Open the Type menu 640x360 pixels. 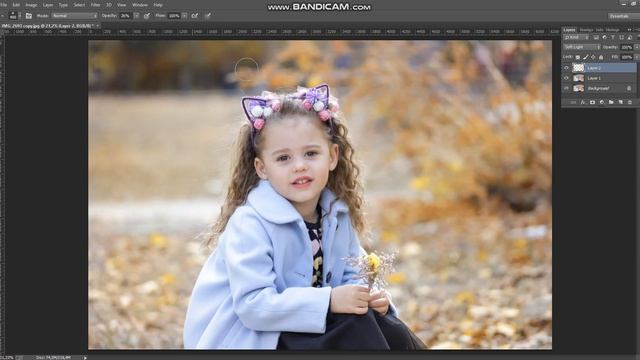pyautogui.click(x=63, y=5)
